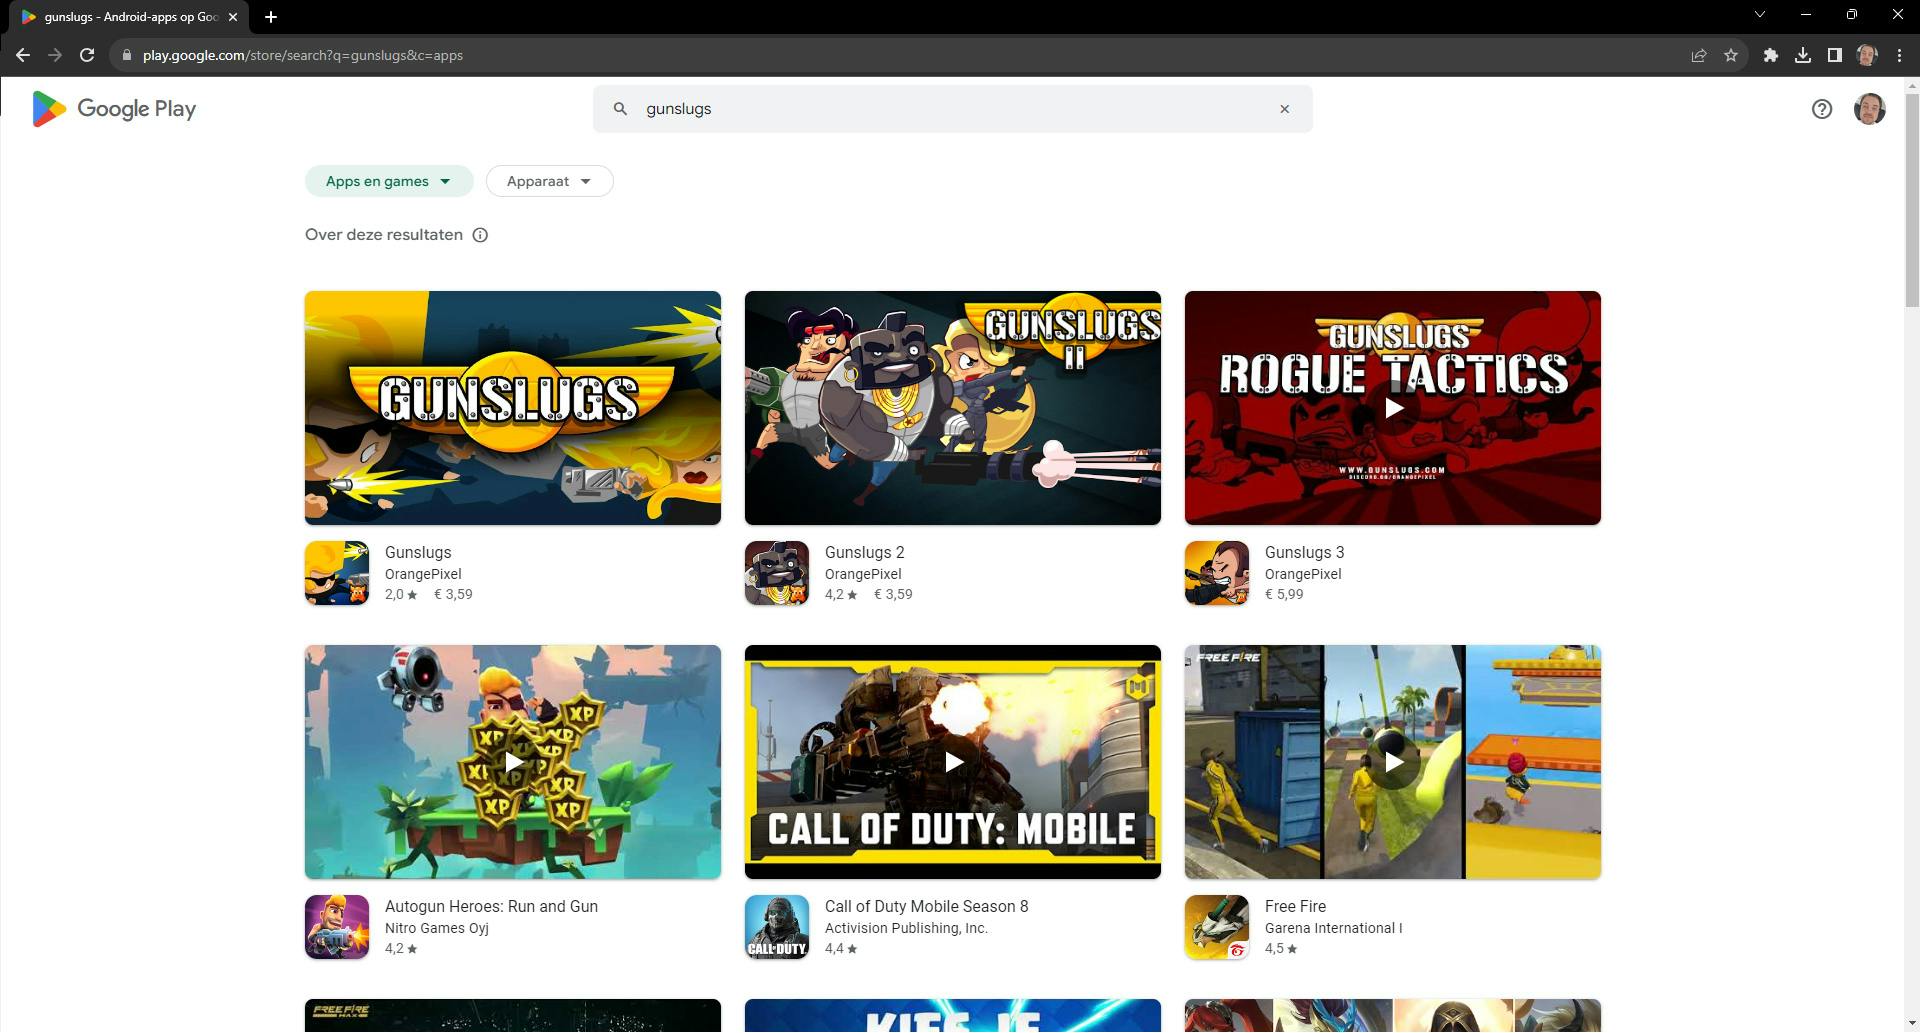Select the gunslugs browser tab
The height and width of the screenshot is (1033, 1920).
coord(130,16)
